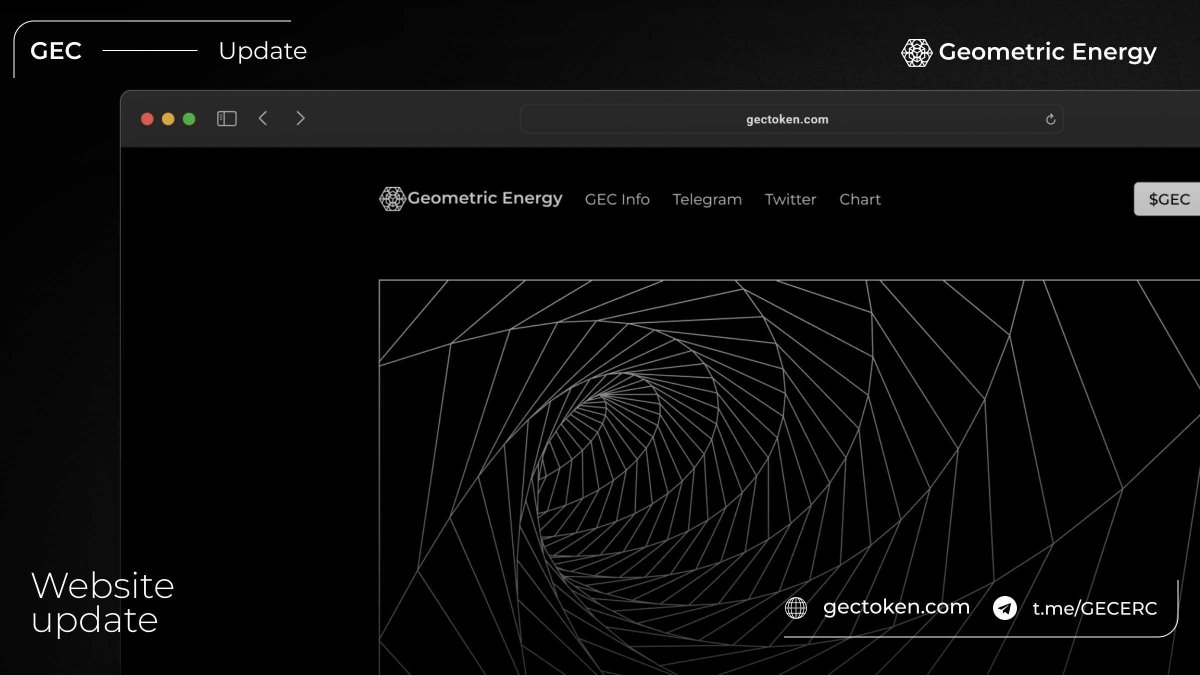The image size is (1200, 675).
Task: Go forward with the right chevron
Action: (x=300, y=118)
